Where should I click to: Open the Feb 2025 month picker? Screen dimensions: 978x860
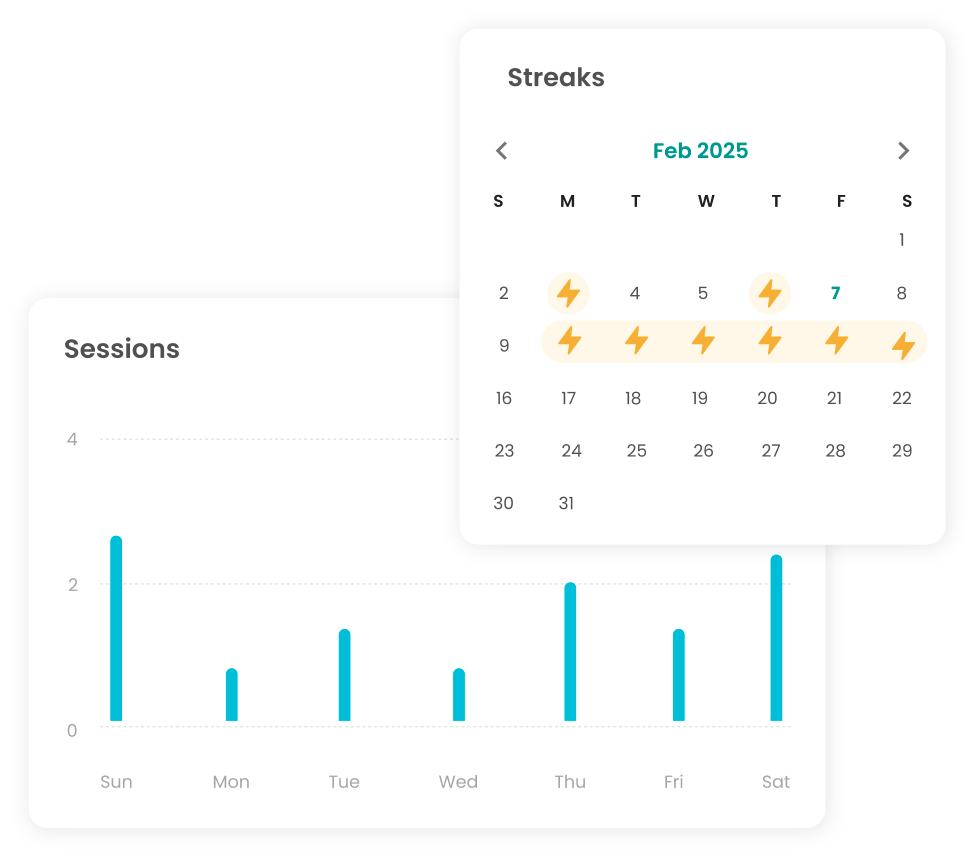(700, 151)
